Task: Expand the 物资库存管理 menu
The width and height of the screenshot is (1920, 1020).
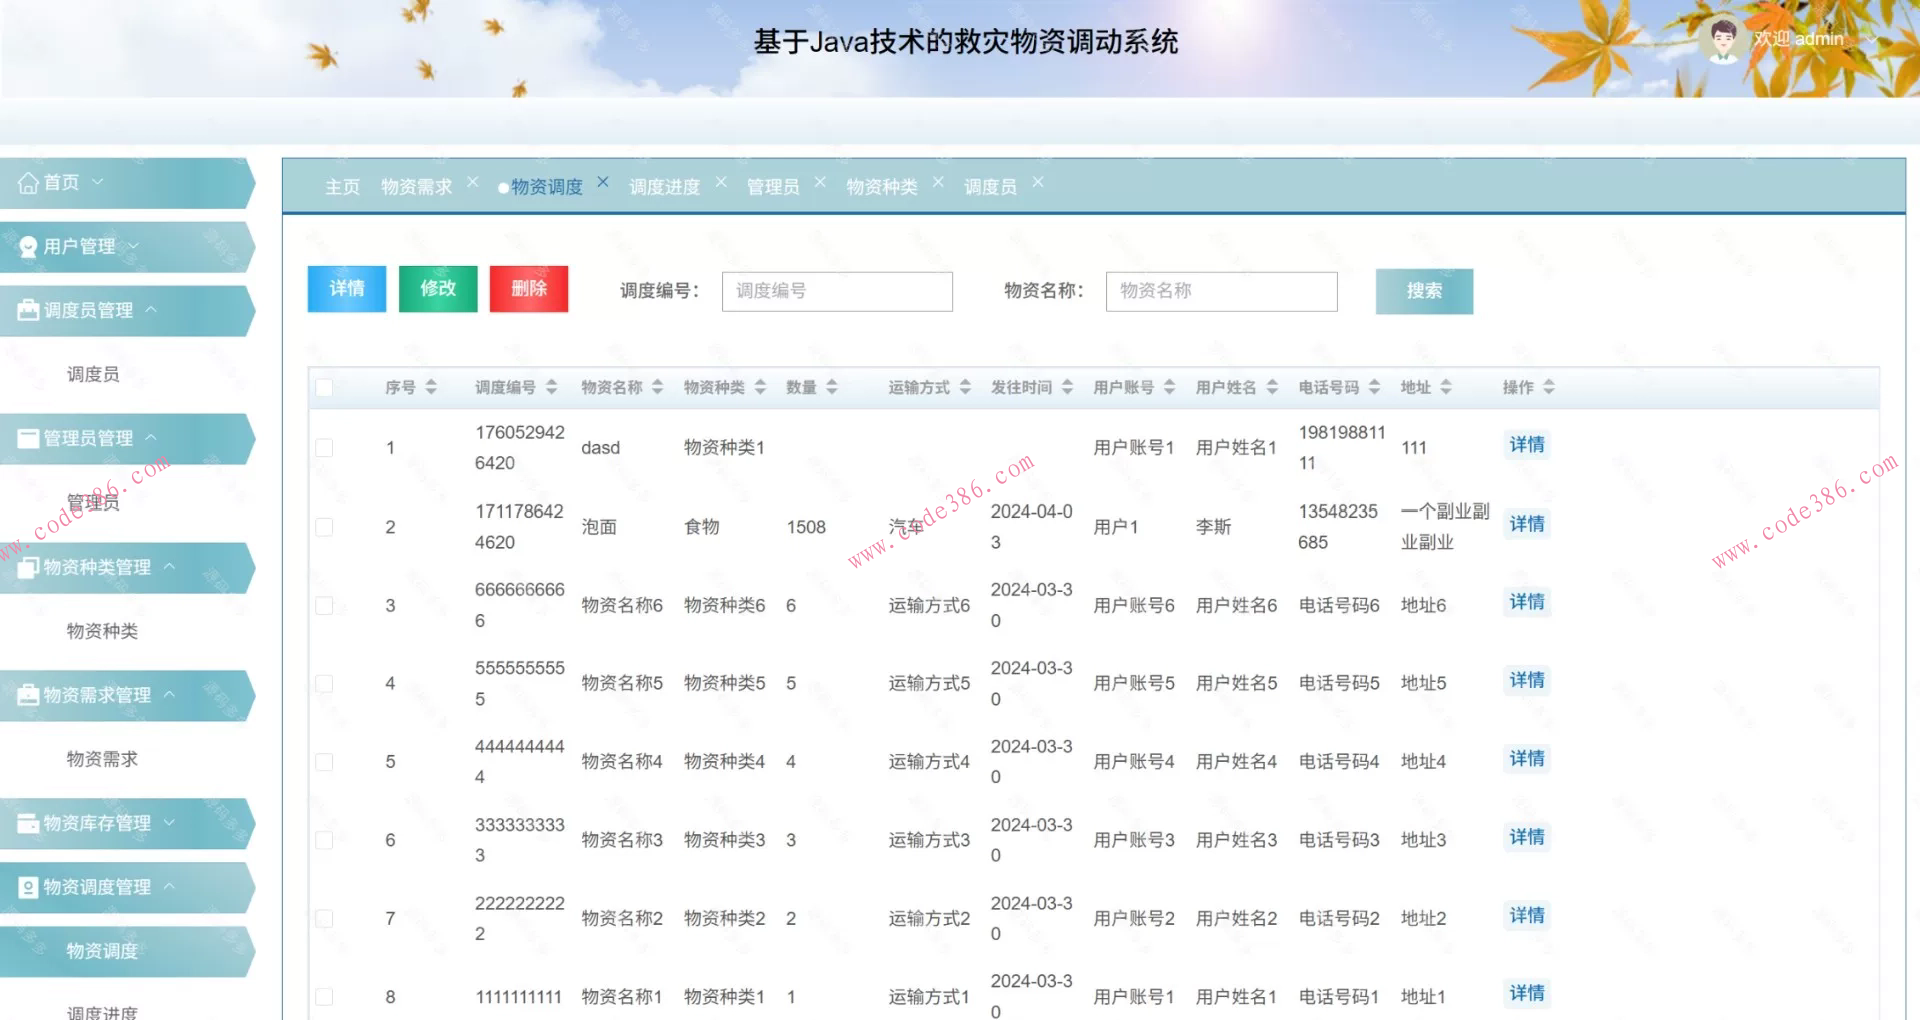Action: click(x=170, y=823)
